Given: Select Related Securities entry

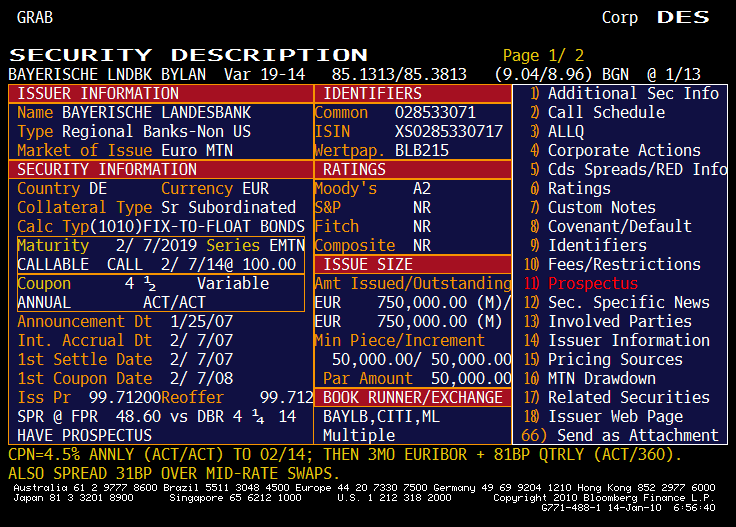Looking at the screenshot, I should point(628,397).
